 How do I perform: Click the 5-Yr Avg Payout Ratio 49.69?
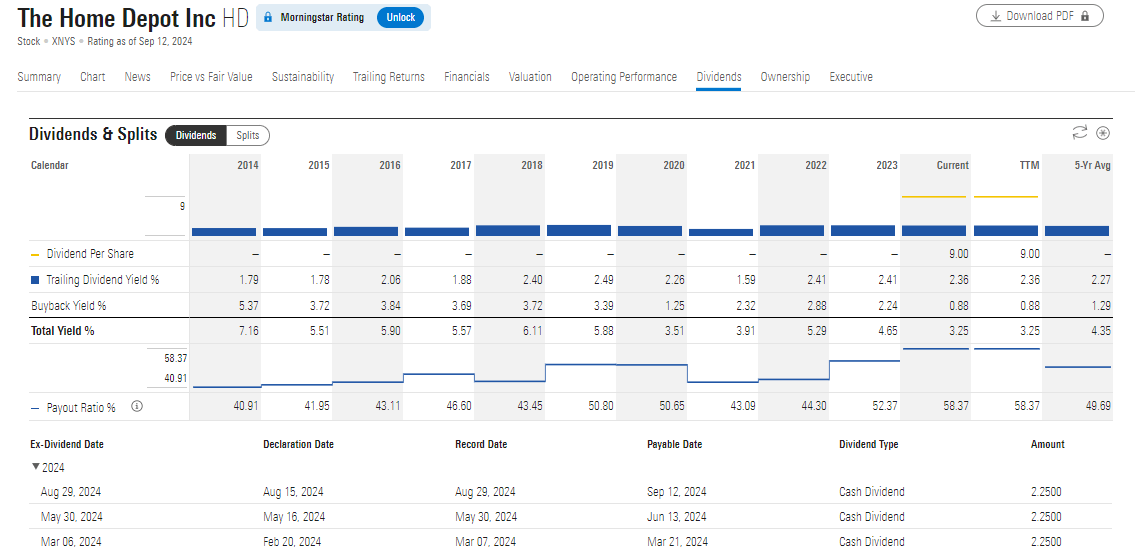click(1099, 406)
